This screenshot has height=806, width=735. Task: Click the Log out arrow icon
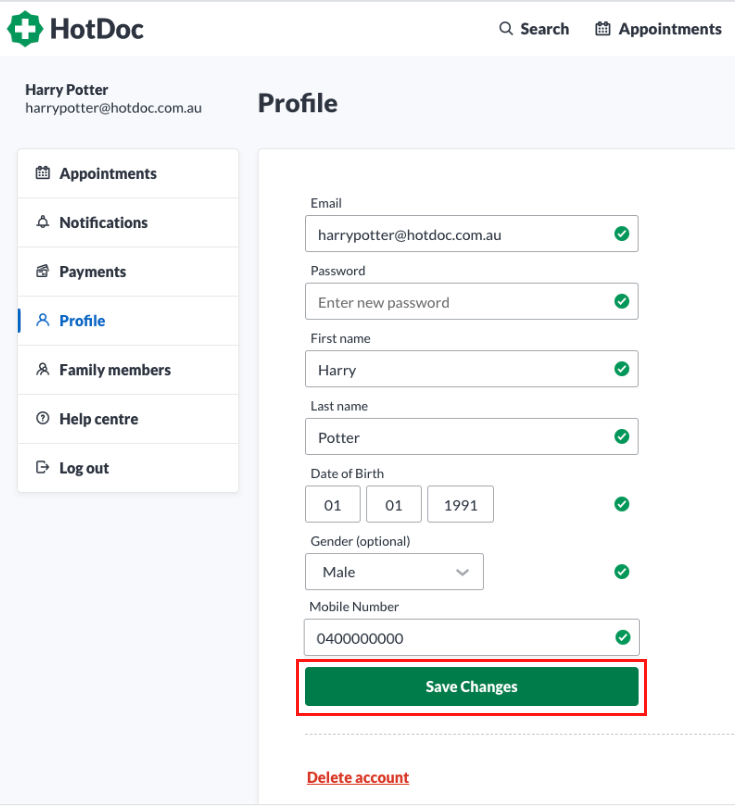click(43, 467)
